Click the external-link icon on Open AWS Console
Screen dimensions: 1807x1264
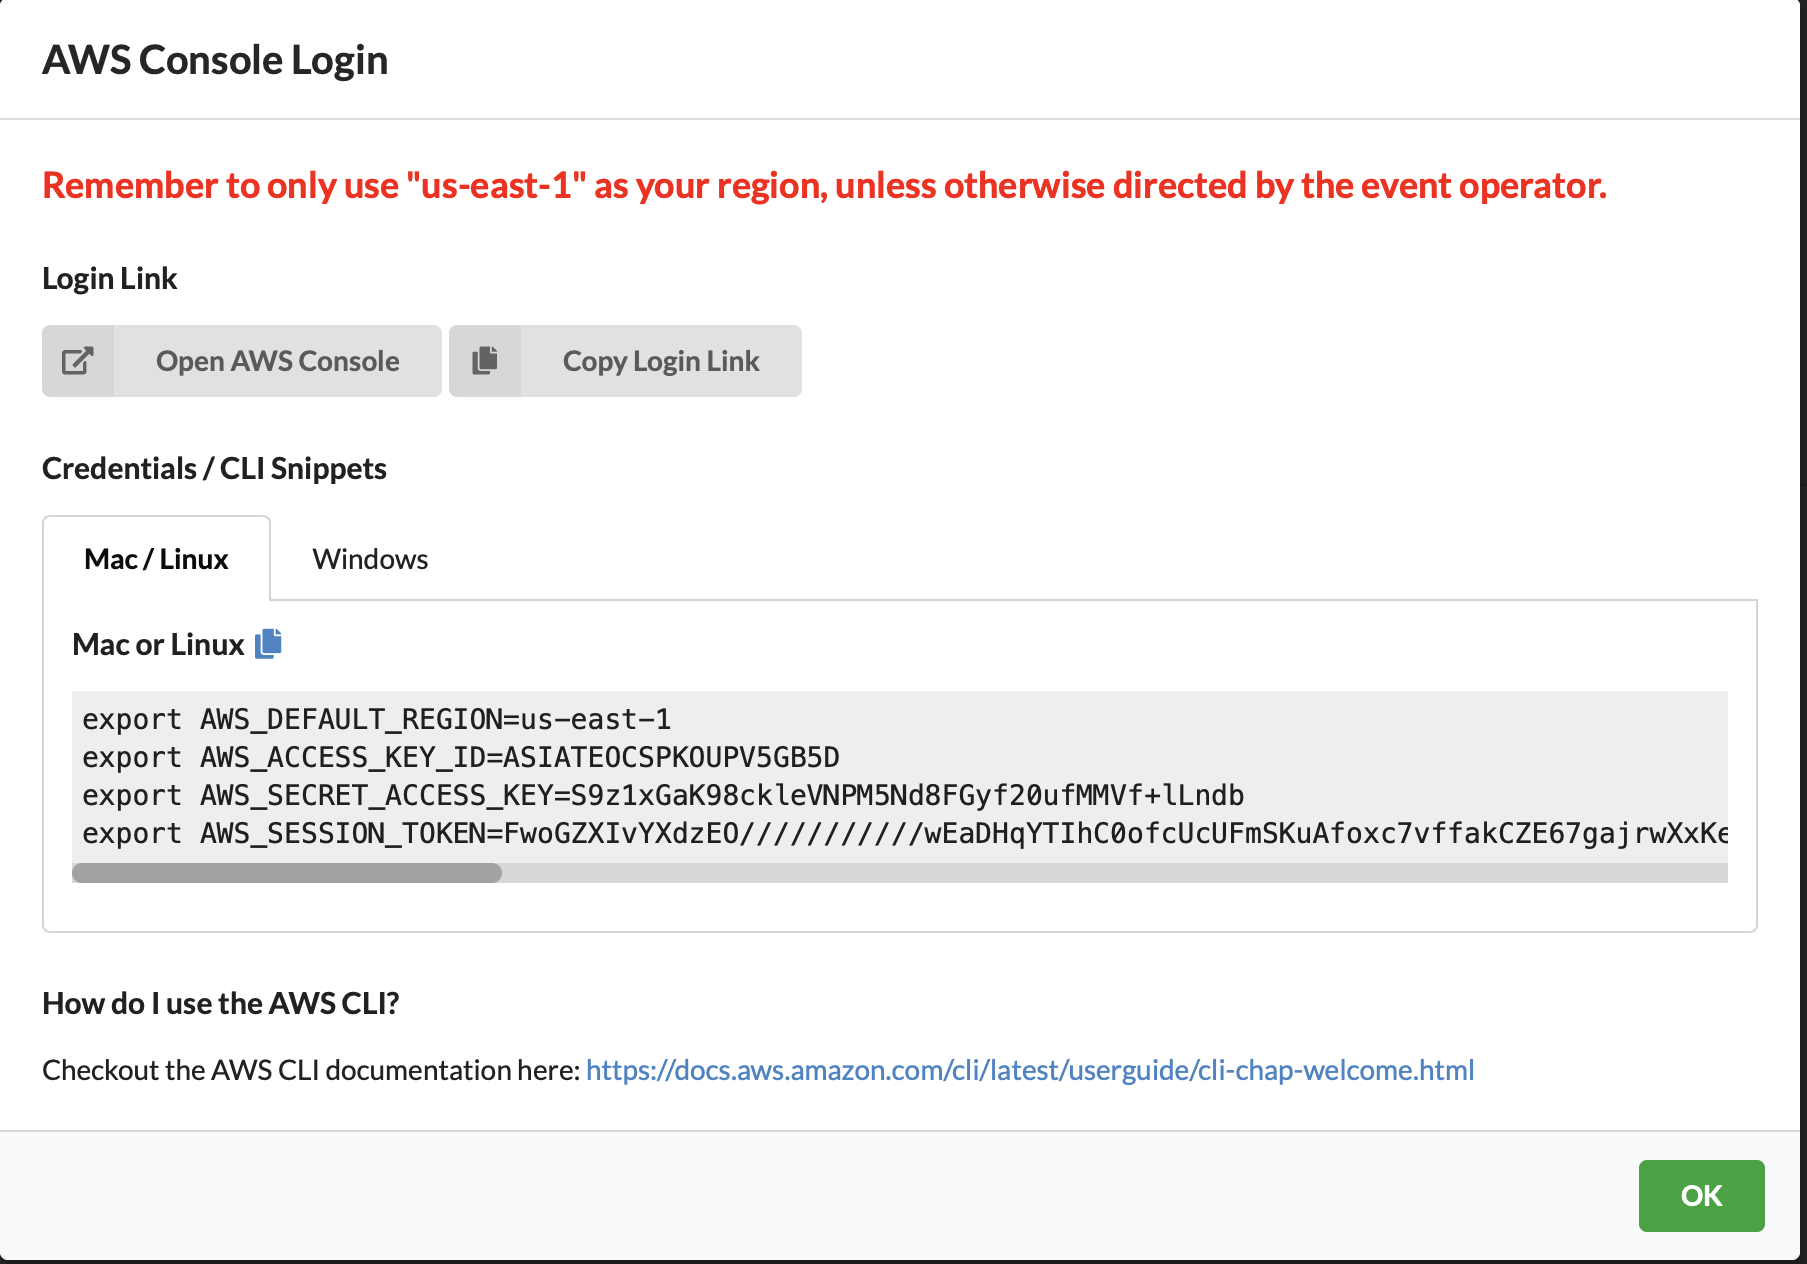(x=78, y=361)
